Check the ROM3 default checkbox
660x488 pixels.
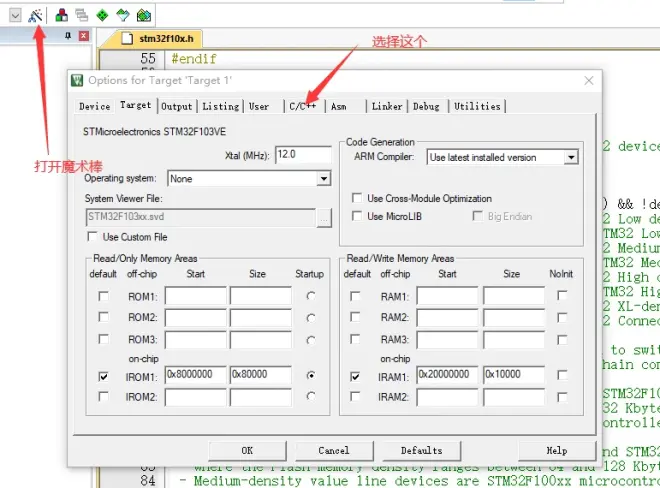pos(103,339)
